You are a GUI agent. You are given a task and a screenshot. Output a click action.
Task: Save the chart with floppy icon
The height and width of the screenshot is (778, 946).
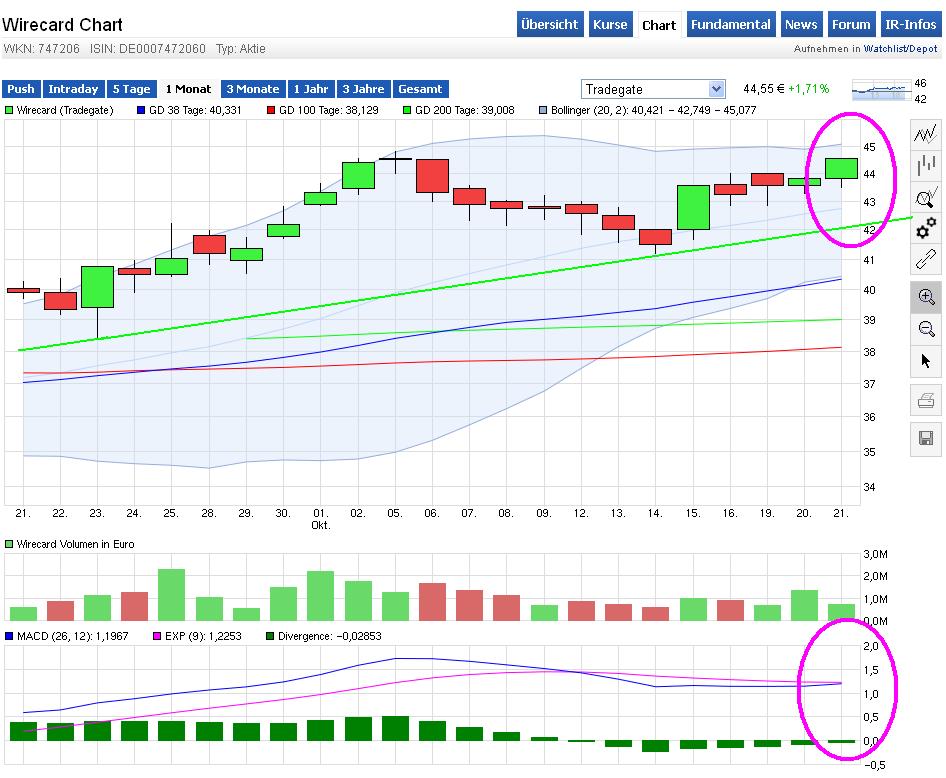[x=925, y=438]
